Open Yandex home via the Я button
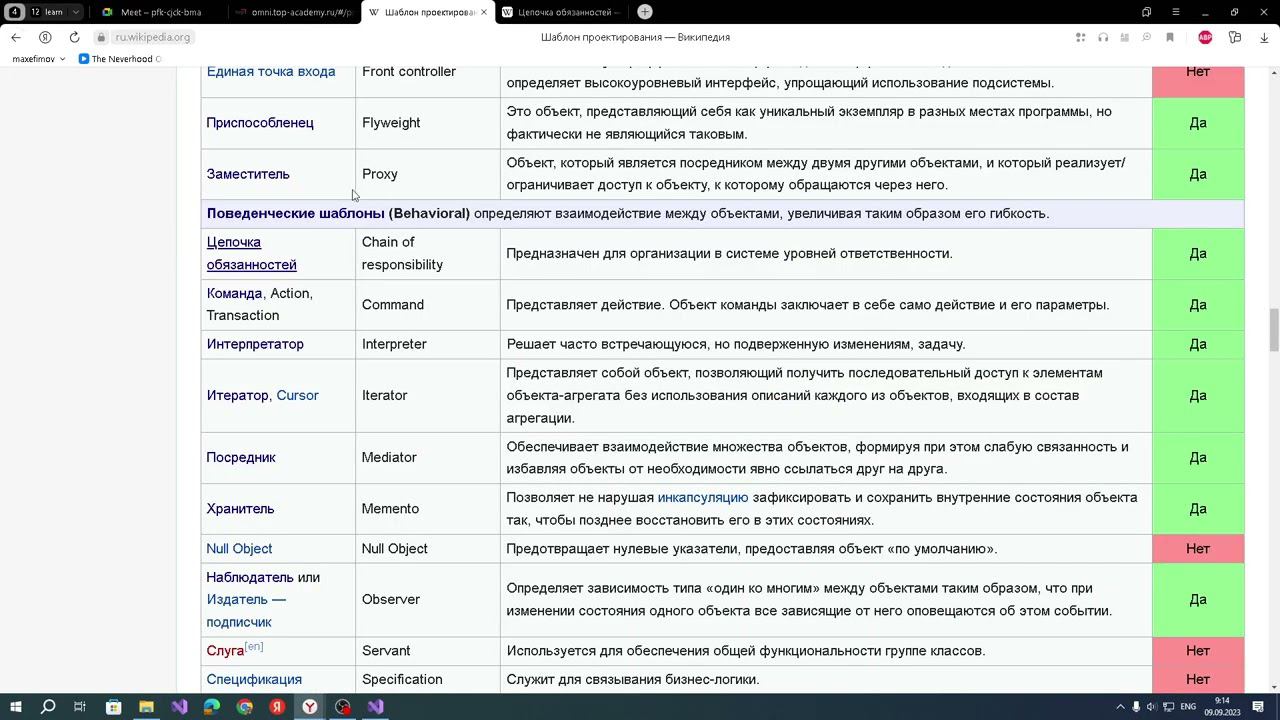Viewport: 1280px width, 720px height. 45,37
